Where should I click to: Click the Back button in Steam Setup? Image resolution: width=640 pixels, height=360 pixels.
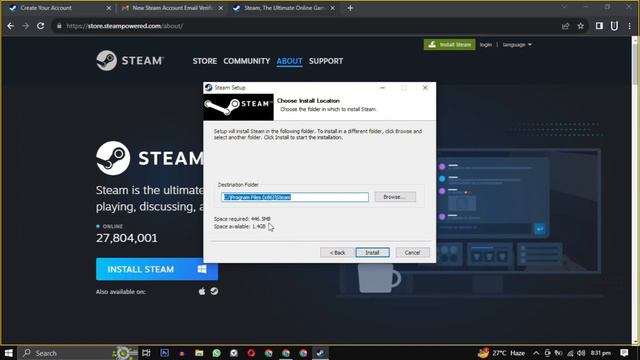pos(337,253)
